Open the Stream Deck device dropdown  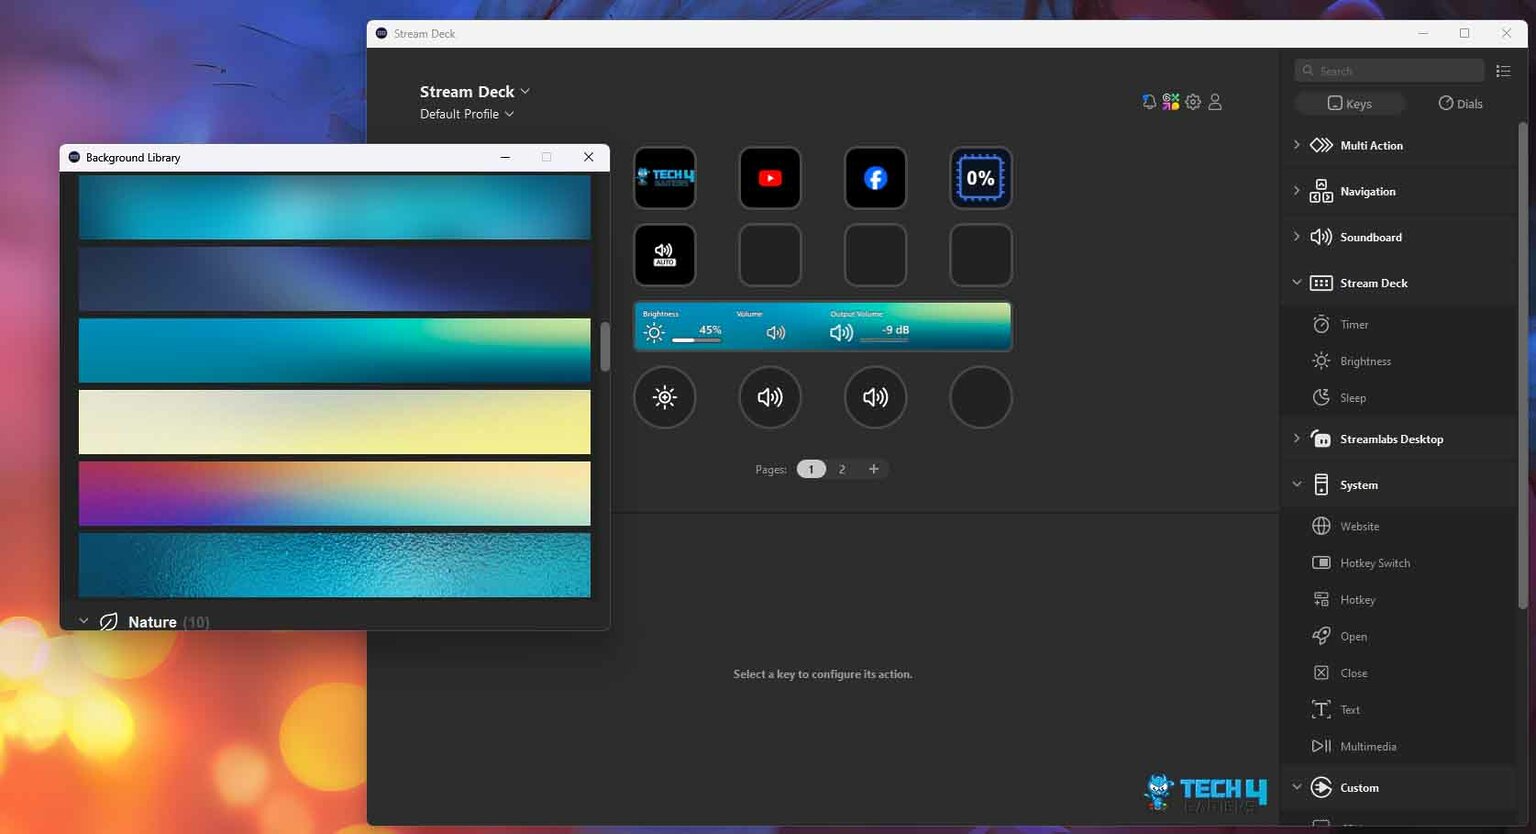click(475, 92)
